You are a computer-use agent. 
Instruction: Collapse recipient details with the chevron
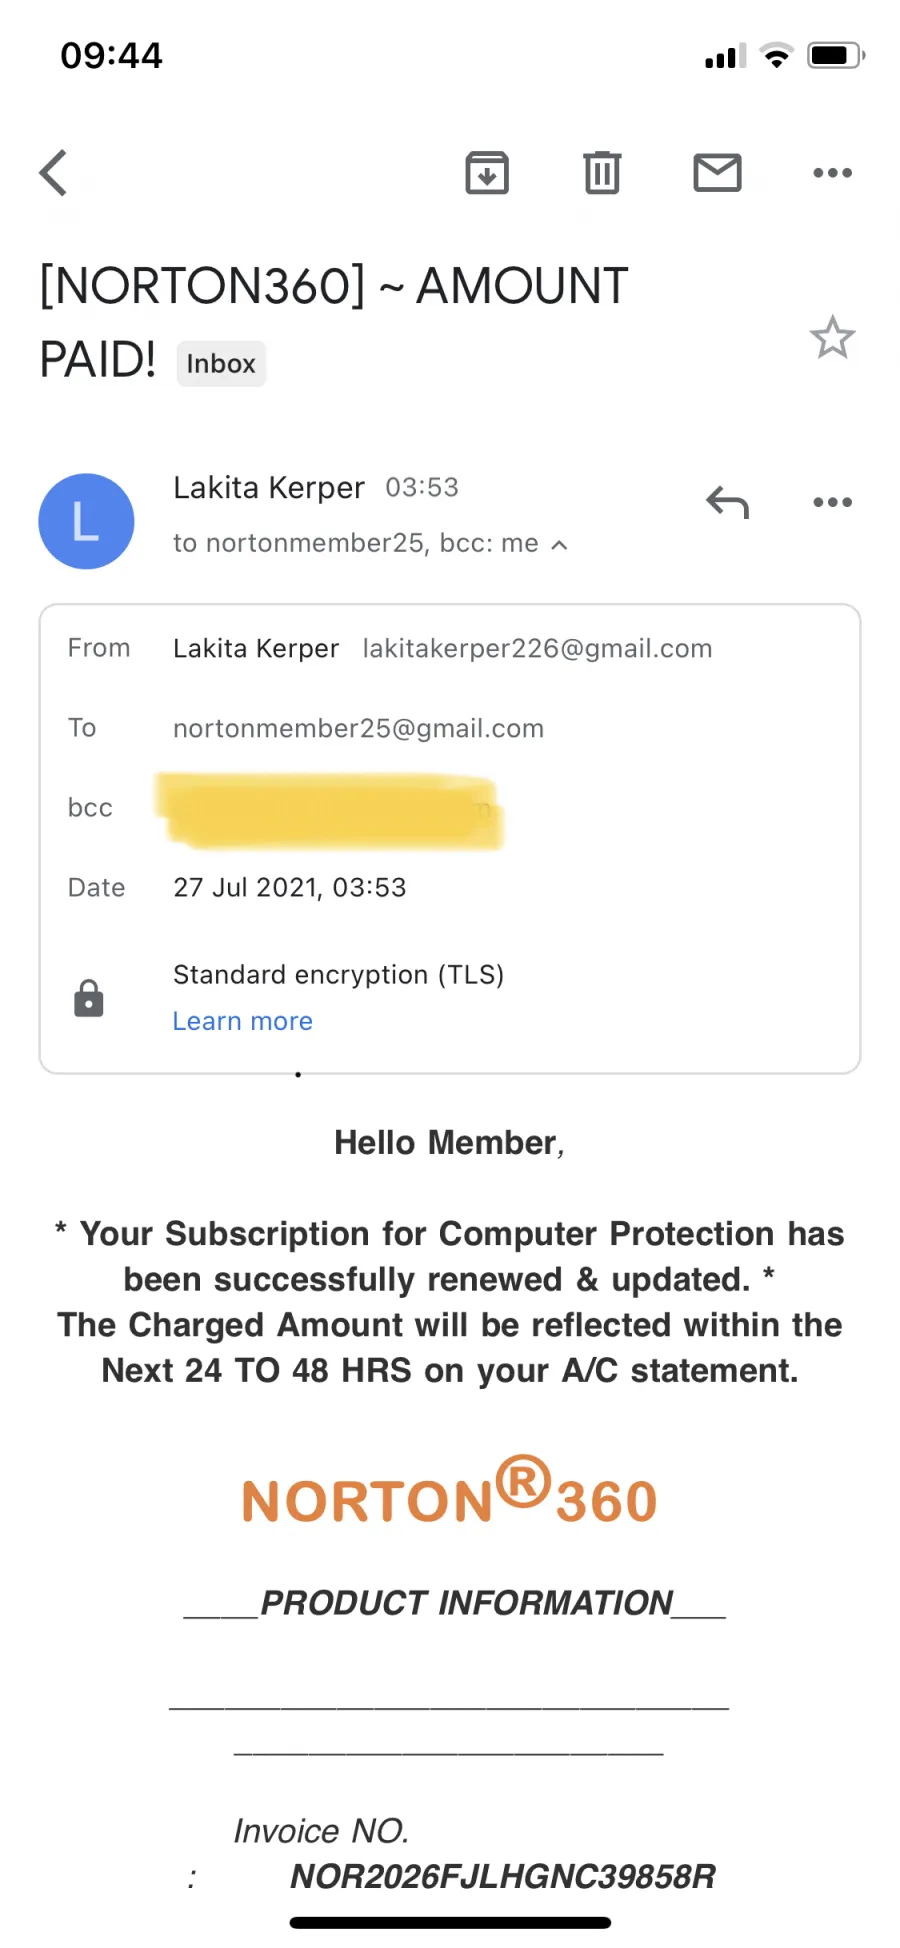click(x=560, y=545)
